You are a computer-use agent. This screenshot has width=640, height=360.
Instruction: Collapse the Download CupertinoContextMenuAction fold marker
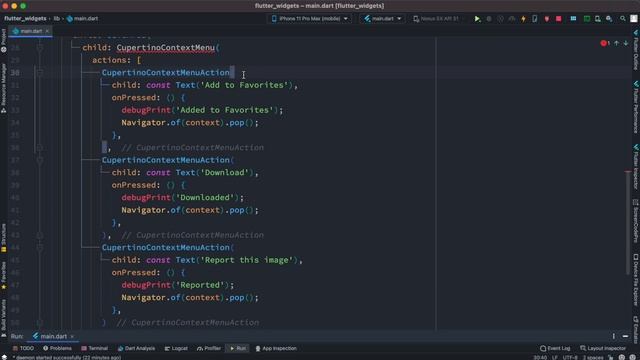click(x=40, y=160)
